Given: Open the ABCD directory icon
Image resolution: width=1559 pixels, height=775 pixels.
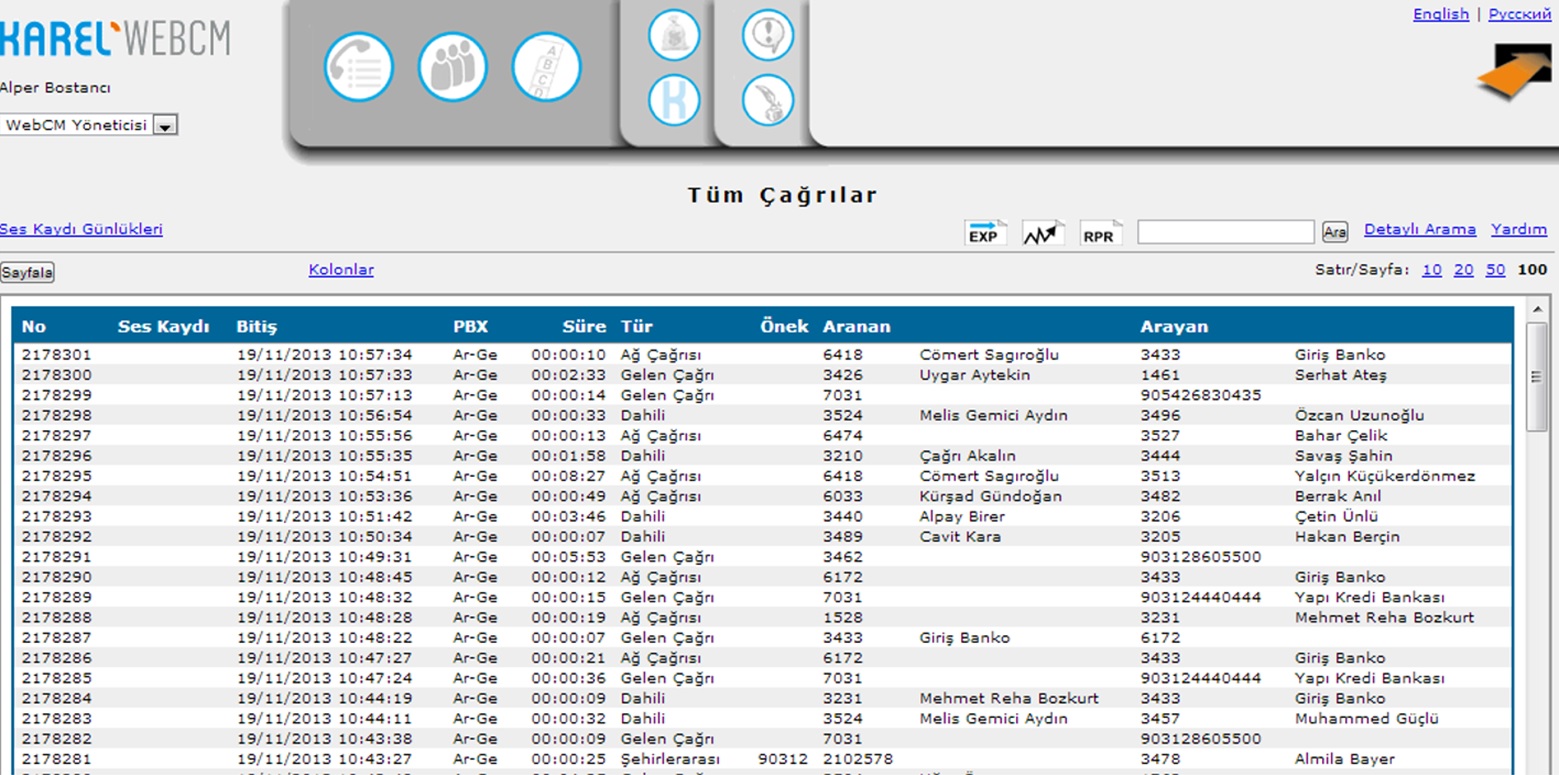Looking at the screenshot, I should [x=546, y=66].
